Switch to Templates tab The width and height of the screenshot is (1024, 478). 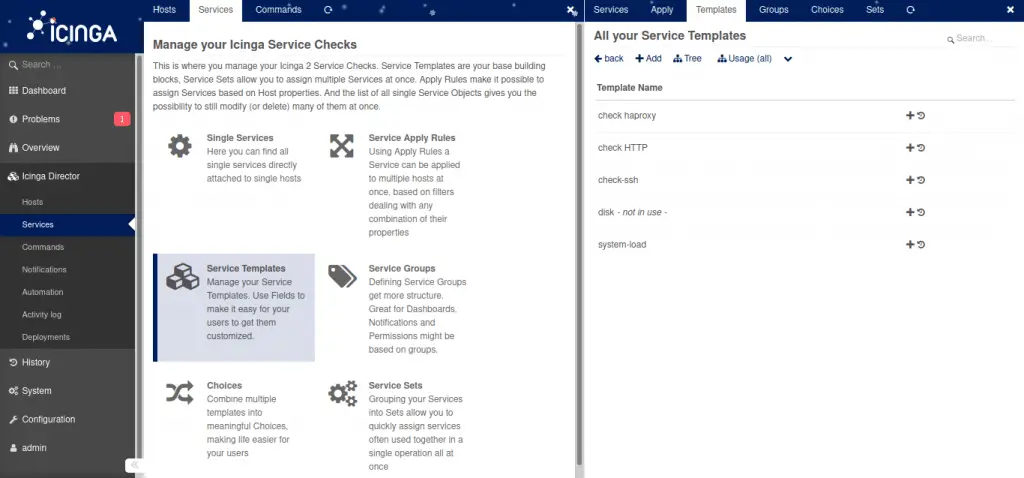coord(716,10)
